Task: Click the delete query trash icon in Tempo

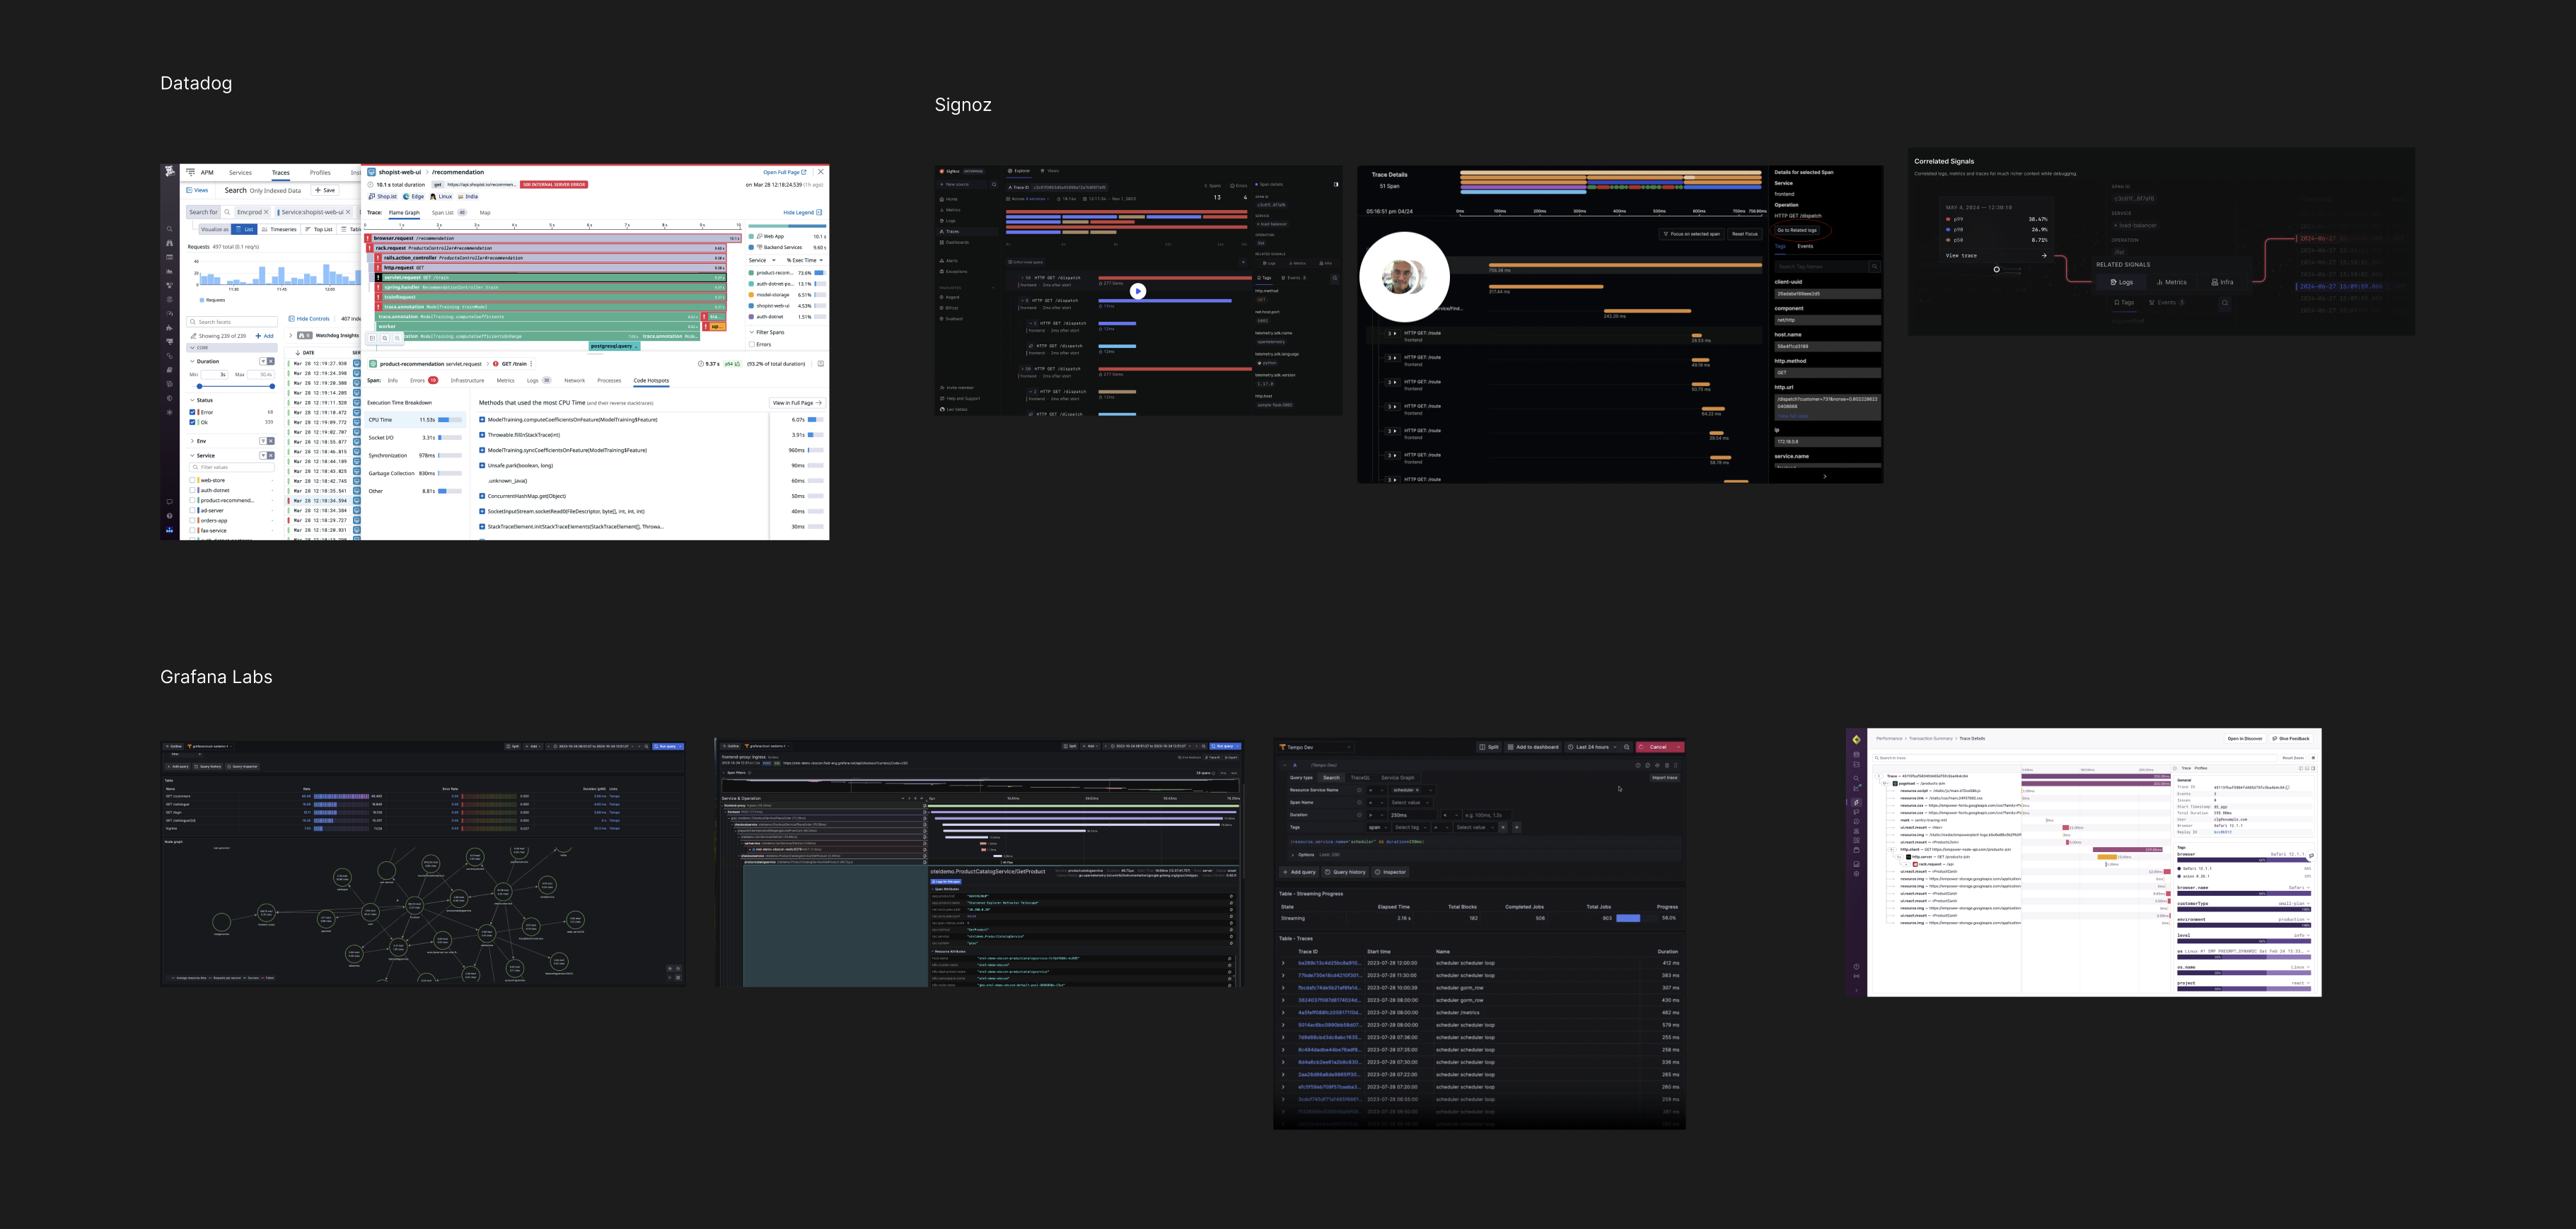Action: (x=1667, y=766)
